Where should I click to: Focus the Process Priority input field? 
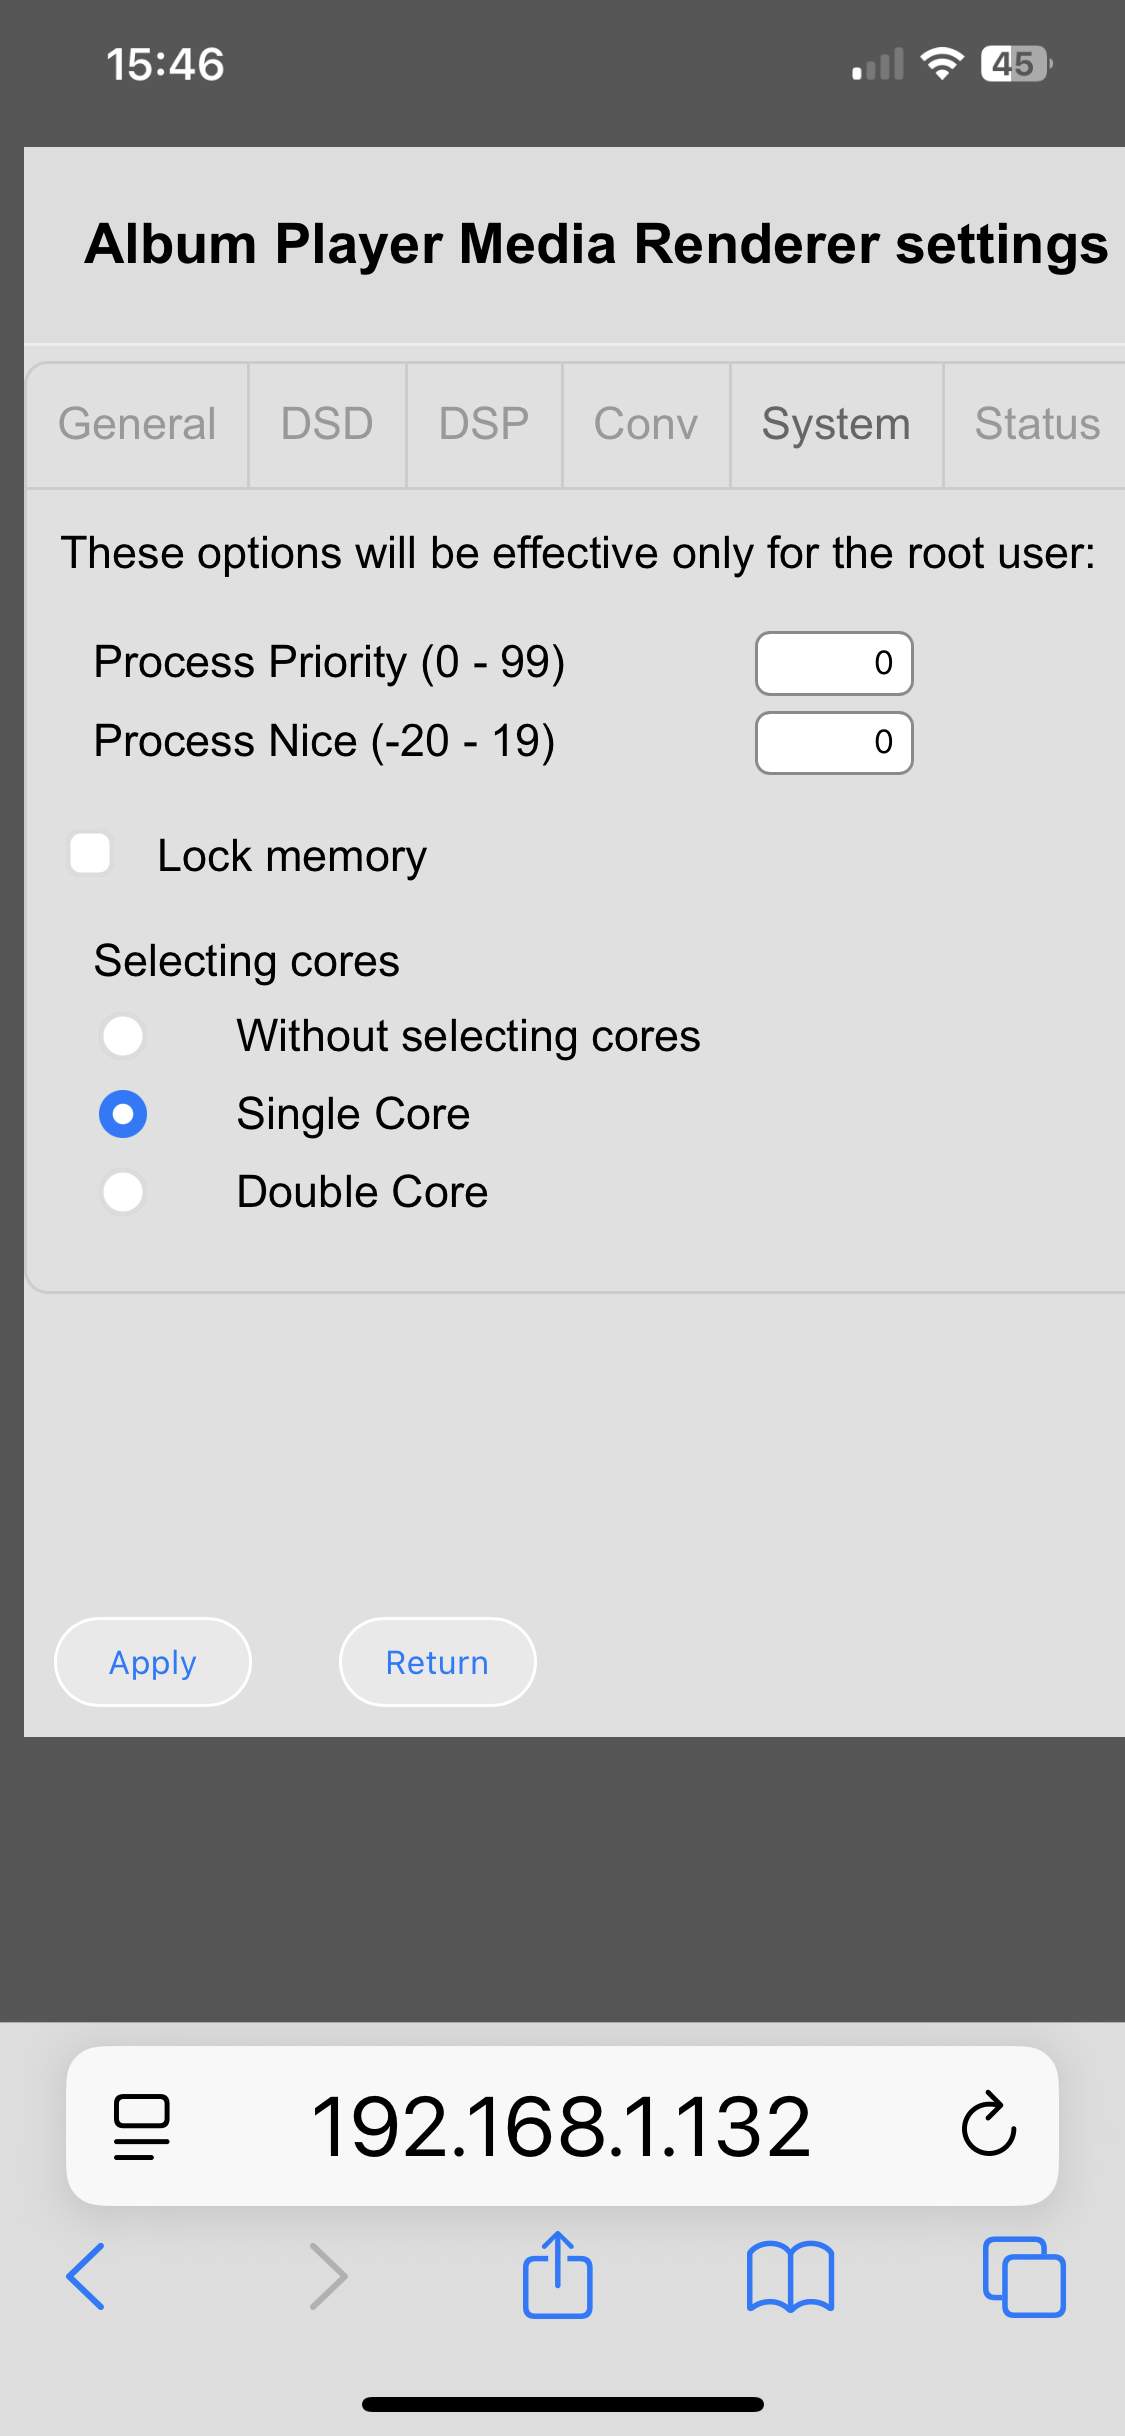(x=834, y=662)
